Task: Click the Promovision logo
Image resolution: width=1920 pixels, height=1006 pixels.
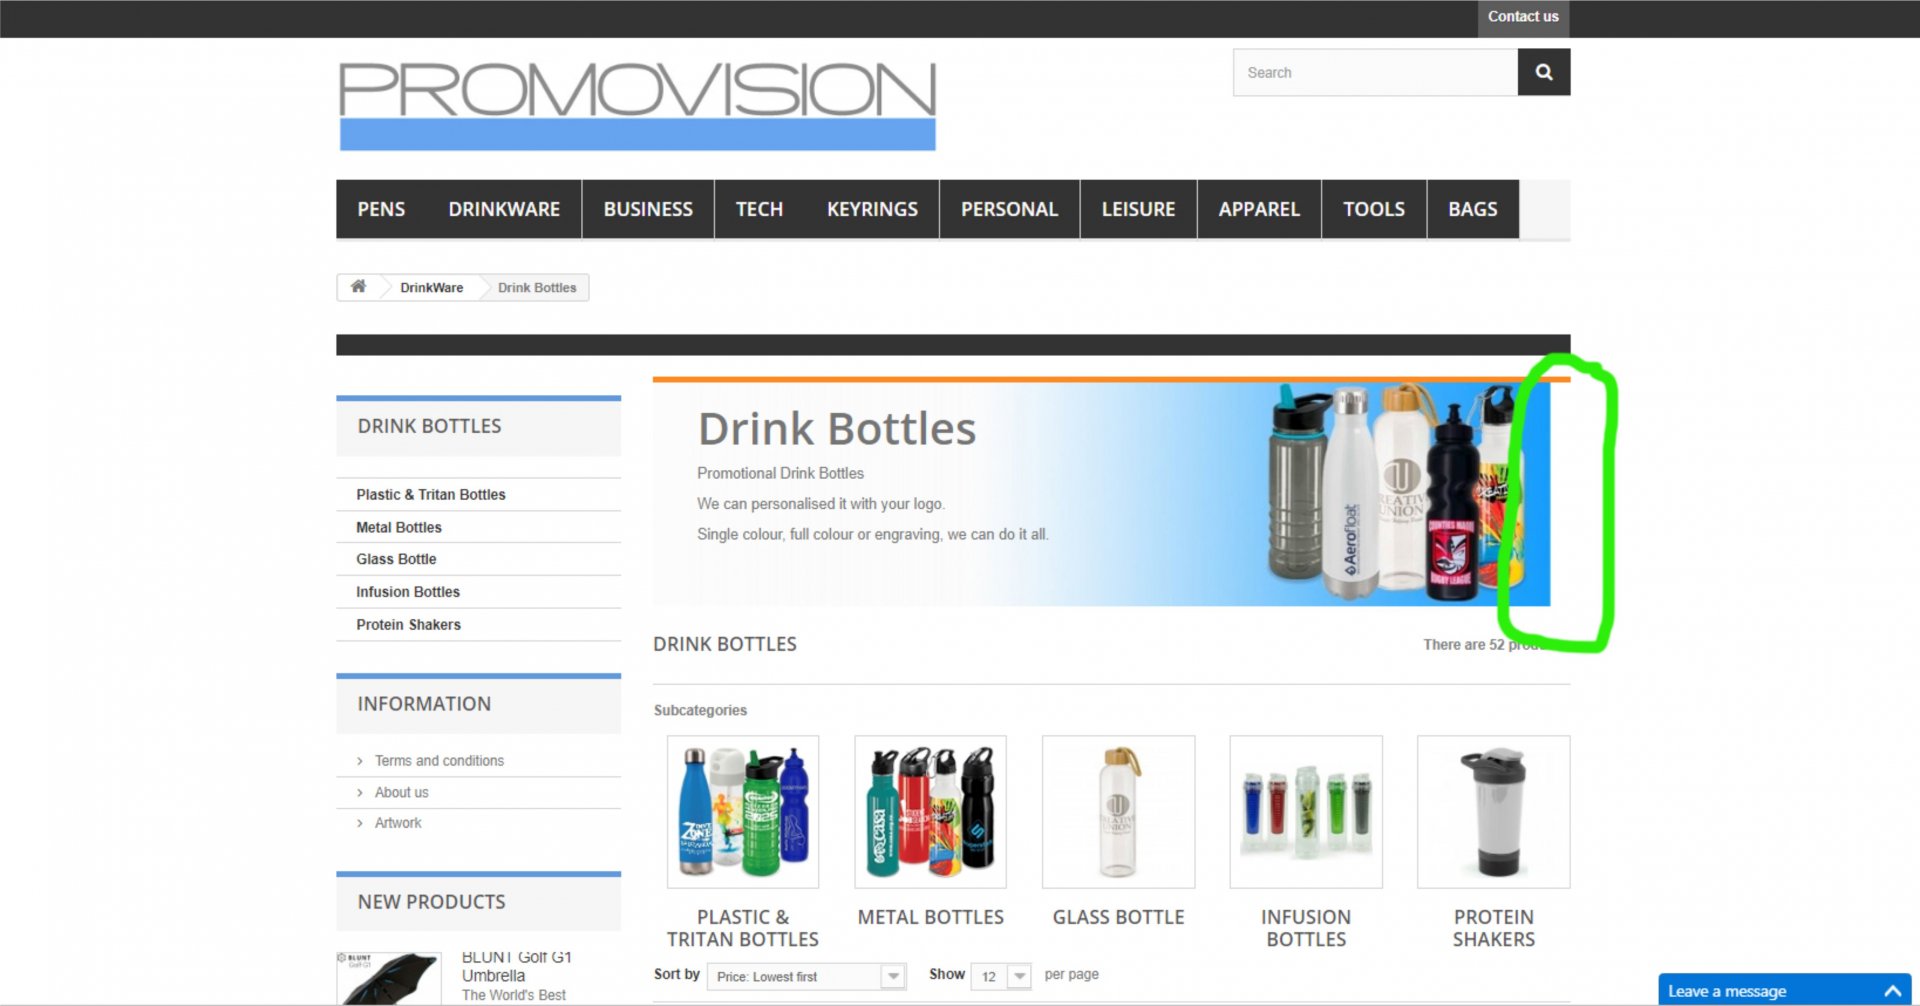Action: [x=637, y=106]
